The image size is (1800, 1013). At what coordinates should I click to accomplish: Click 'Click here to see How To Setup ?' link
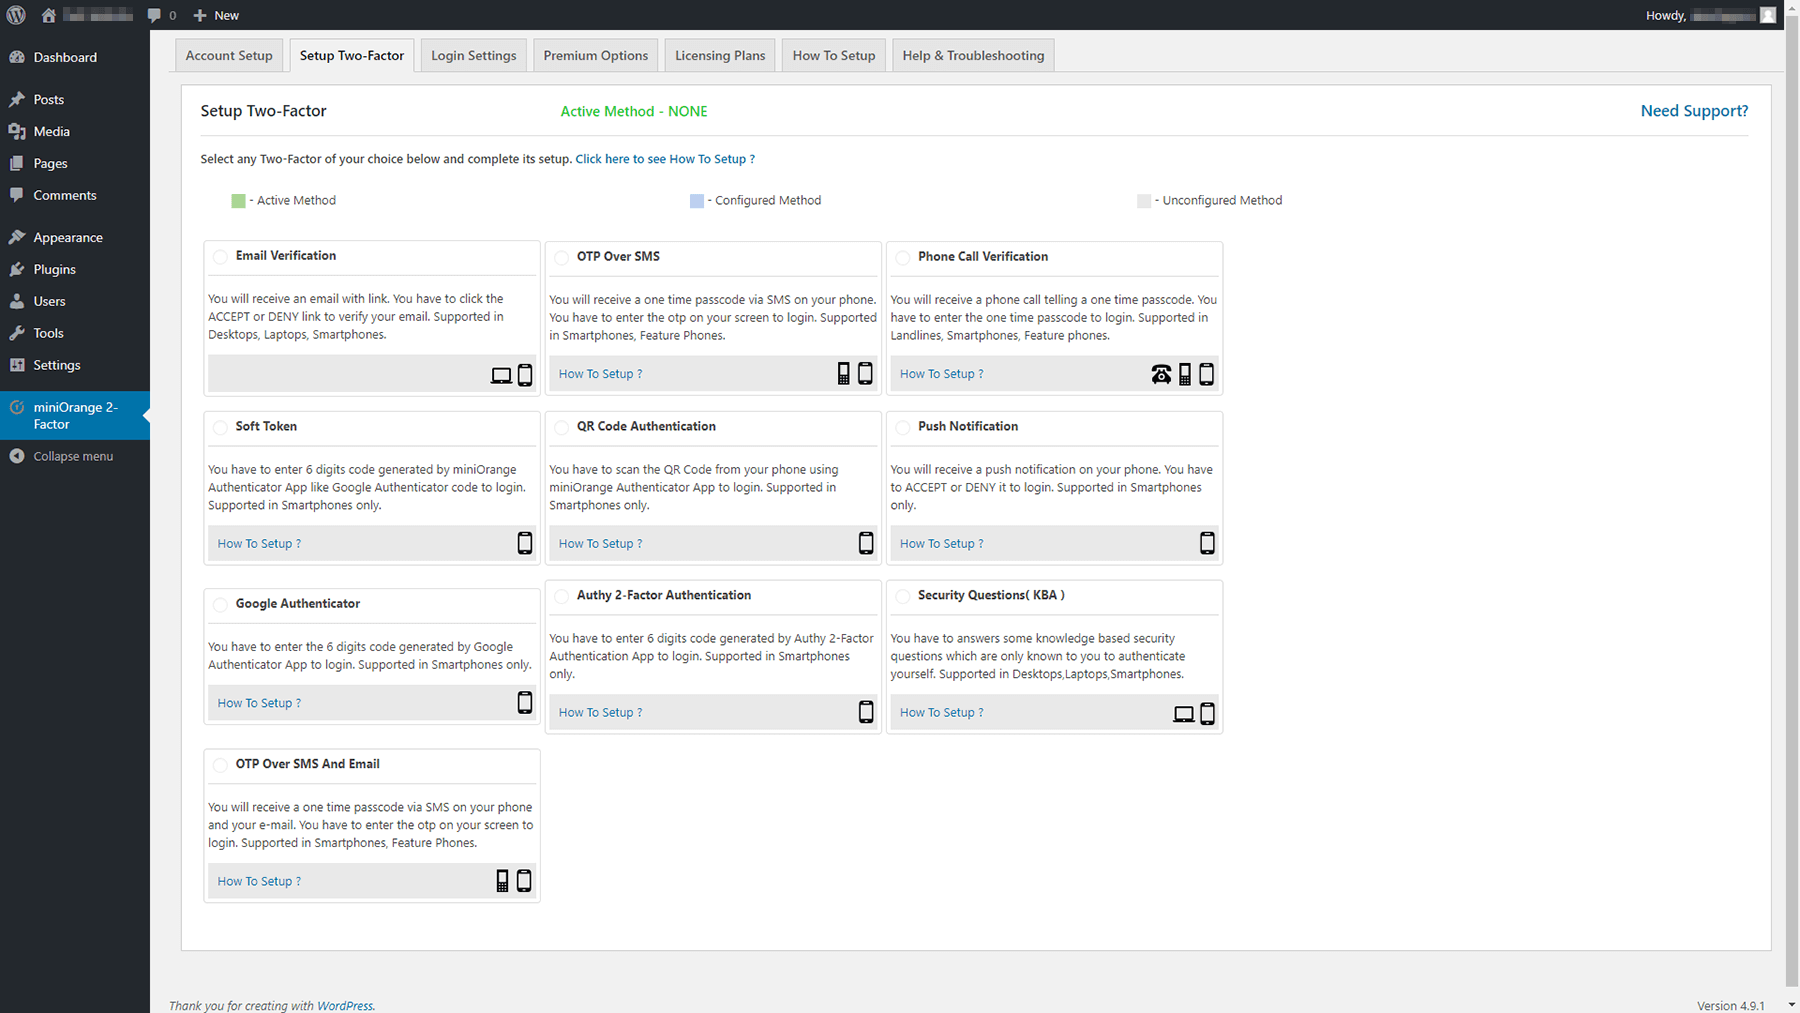(665, 159)
